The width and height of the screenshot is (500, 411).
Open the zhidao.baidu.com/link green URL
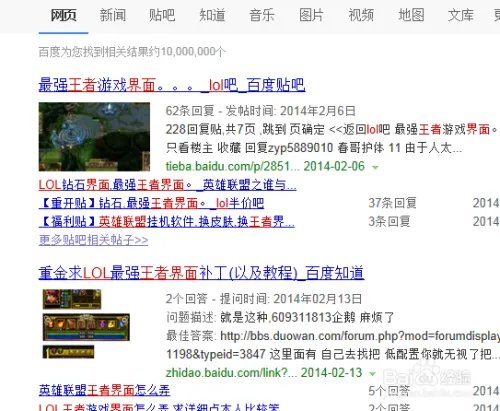coord(230,372)
